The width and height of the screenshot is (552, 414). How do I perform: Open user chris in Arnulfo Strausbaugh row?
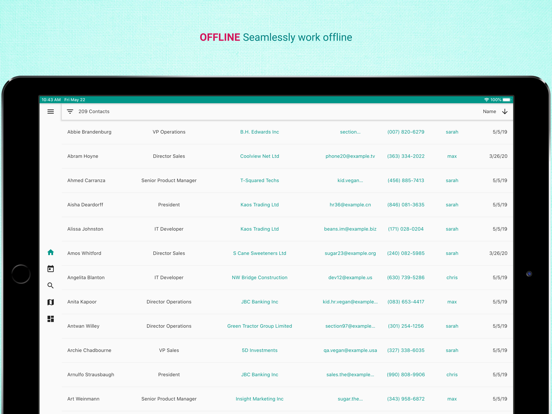click(x=452, y=375)
